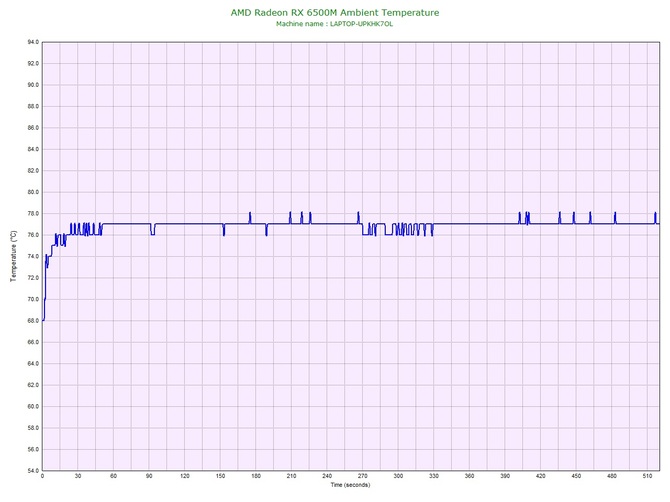The width and height of the screenshot is (670, 502).
Task: Click the 68.0 temperature axis tick label
Action: pyautogui.click(x=33, y=320)
